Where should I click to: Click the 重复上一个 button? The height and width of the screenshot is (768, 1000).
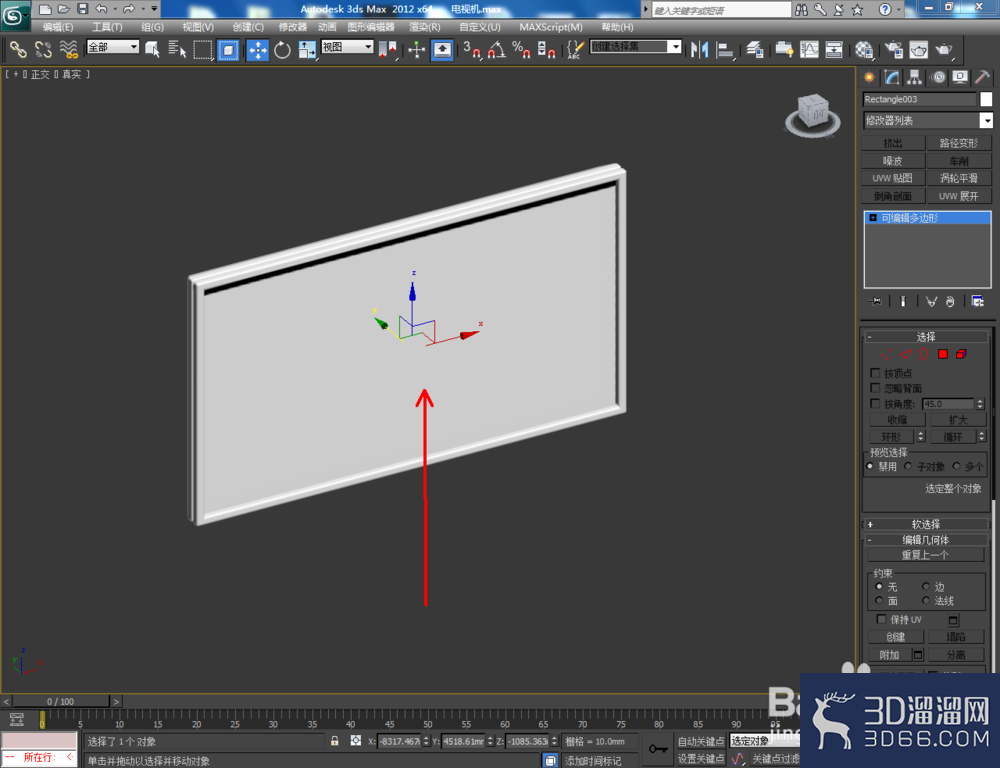tap(925, 555)
